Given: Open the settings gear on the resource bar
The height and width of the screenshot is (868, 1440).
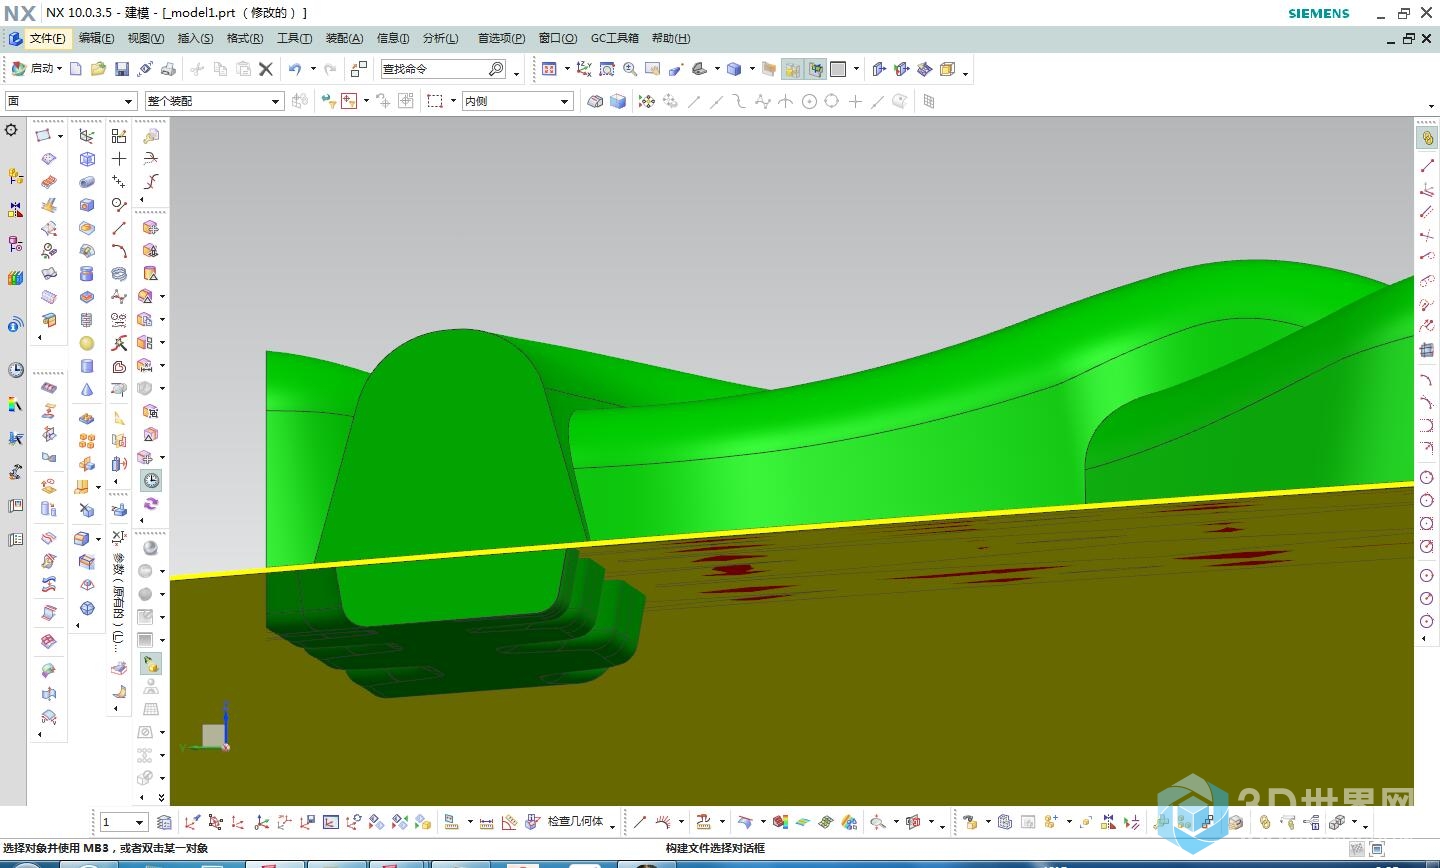Looking at the screenshot, I should pyautogui.click(x=12, y=131).
